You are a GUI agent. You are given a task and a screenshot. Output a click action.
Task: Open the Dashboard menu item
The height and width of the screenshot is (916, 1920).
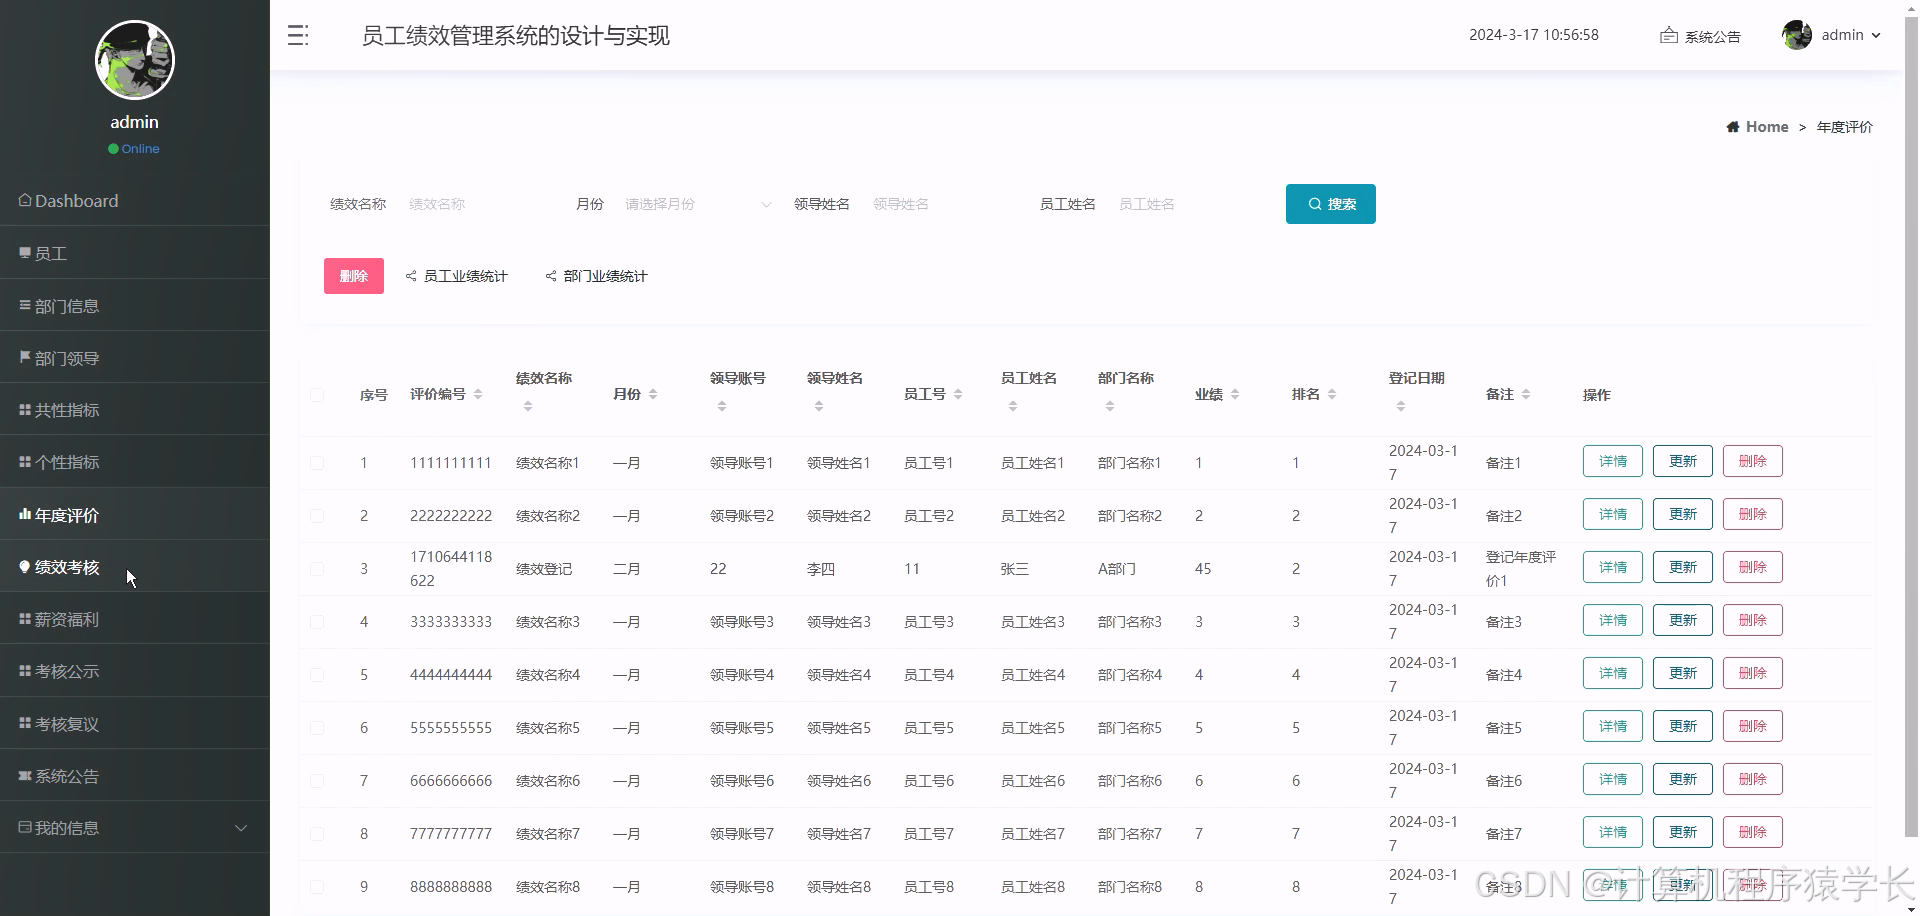click(x=135, y=200)
